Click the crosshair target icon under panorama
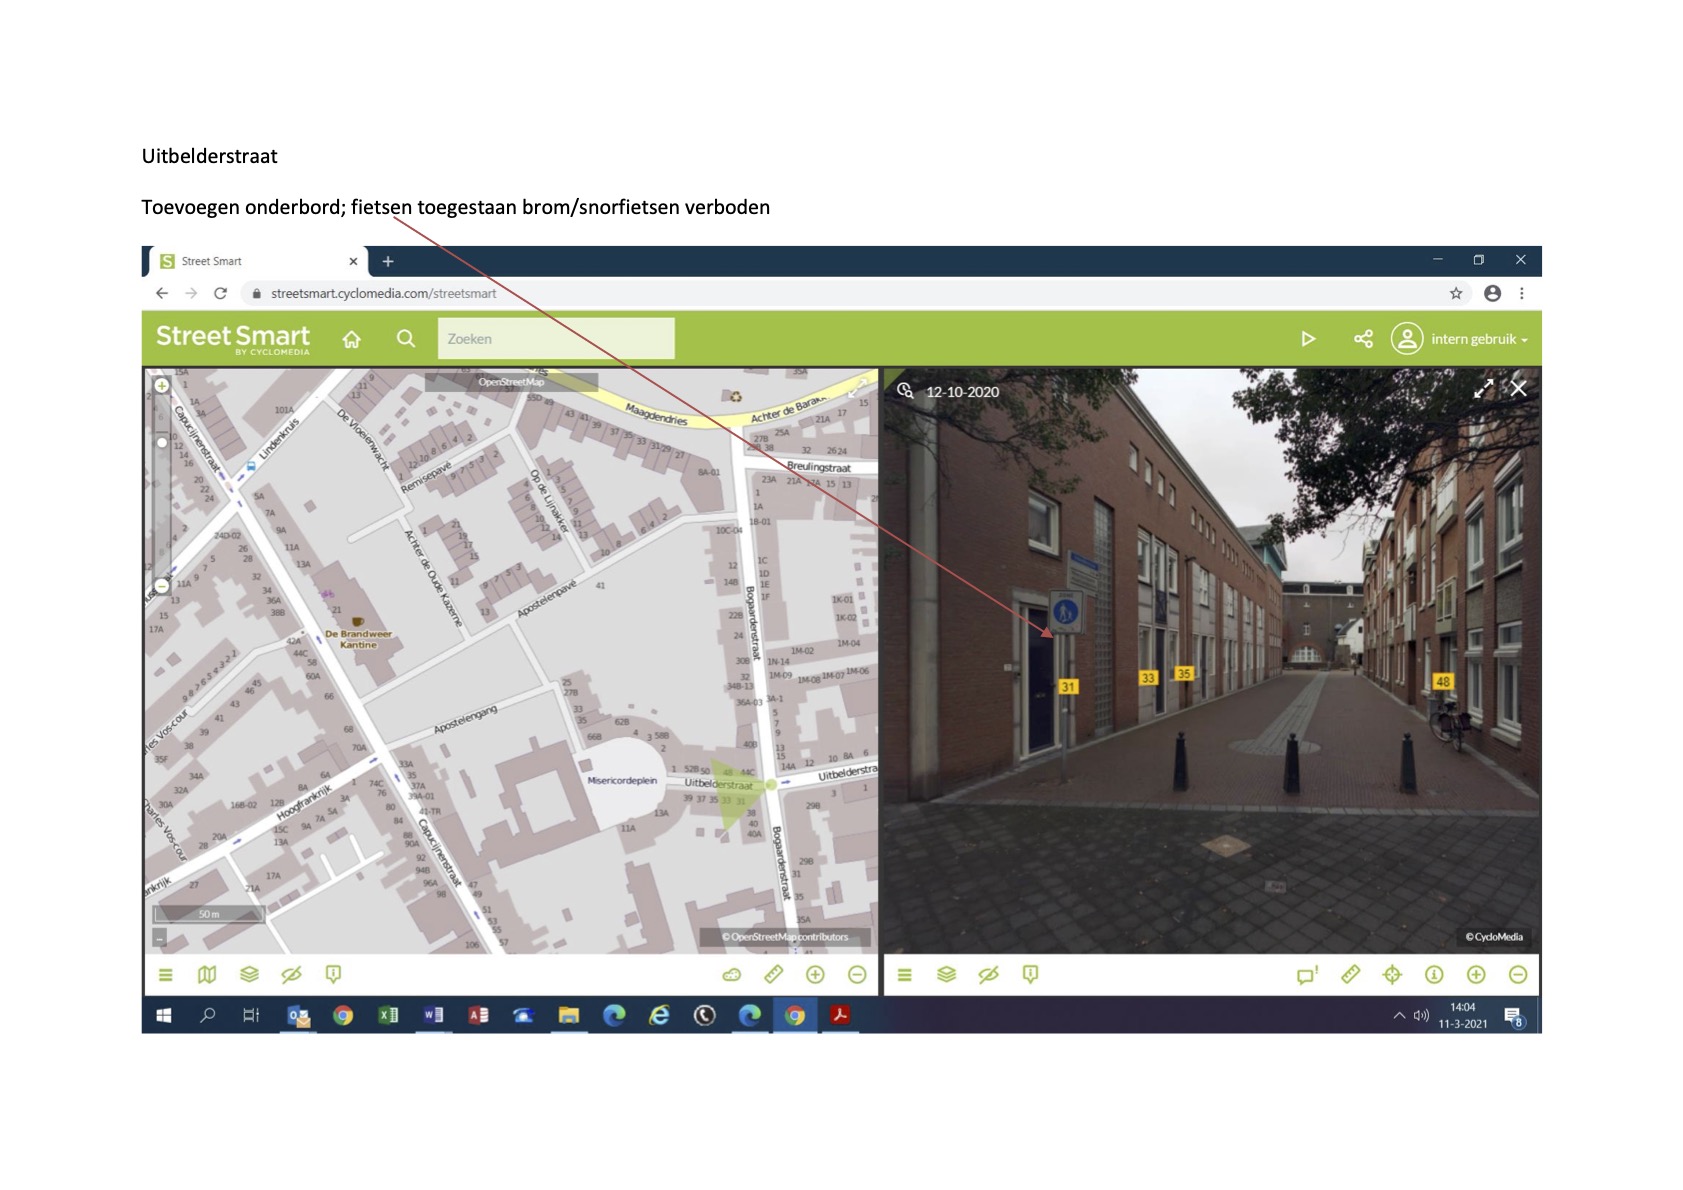 [1392, 974]
